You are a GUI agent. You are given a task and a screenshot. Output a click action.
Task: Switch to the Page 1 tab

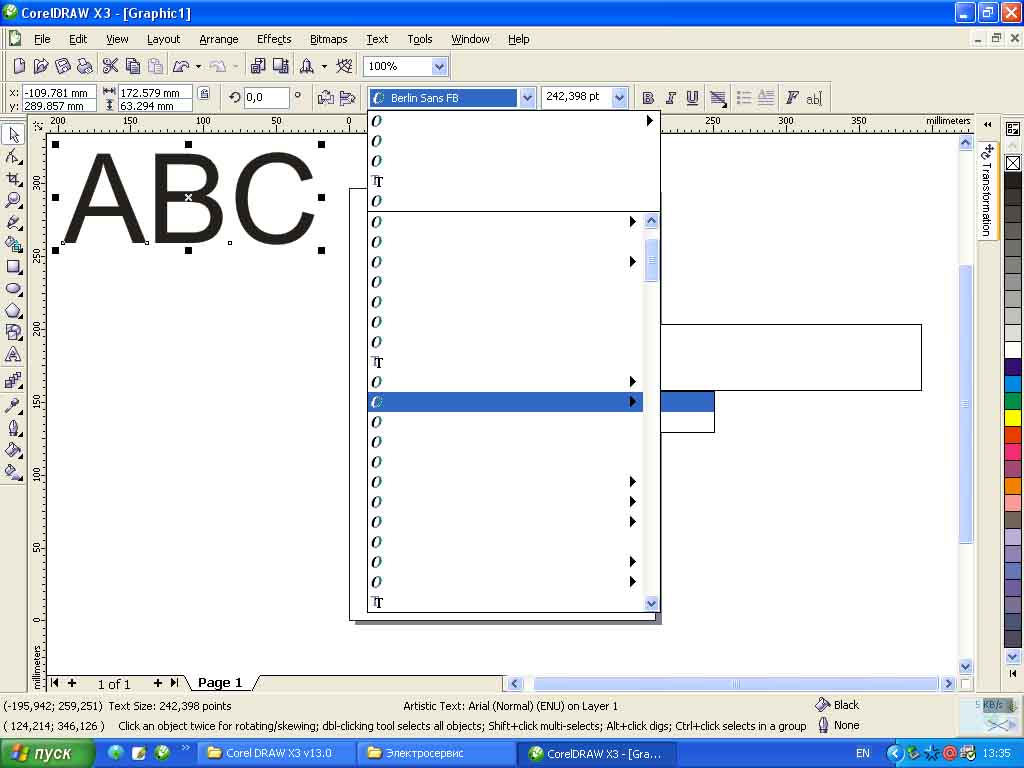[220, 682]
